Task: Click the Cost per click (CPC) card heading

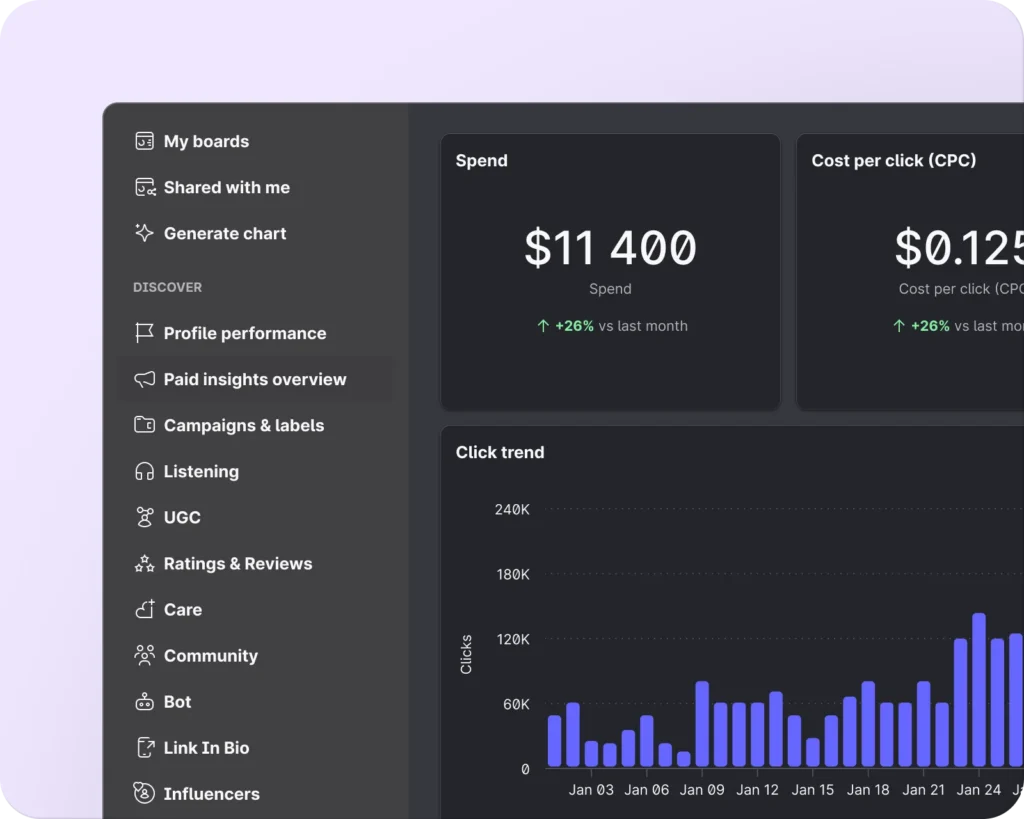Action: coord(893,160)
